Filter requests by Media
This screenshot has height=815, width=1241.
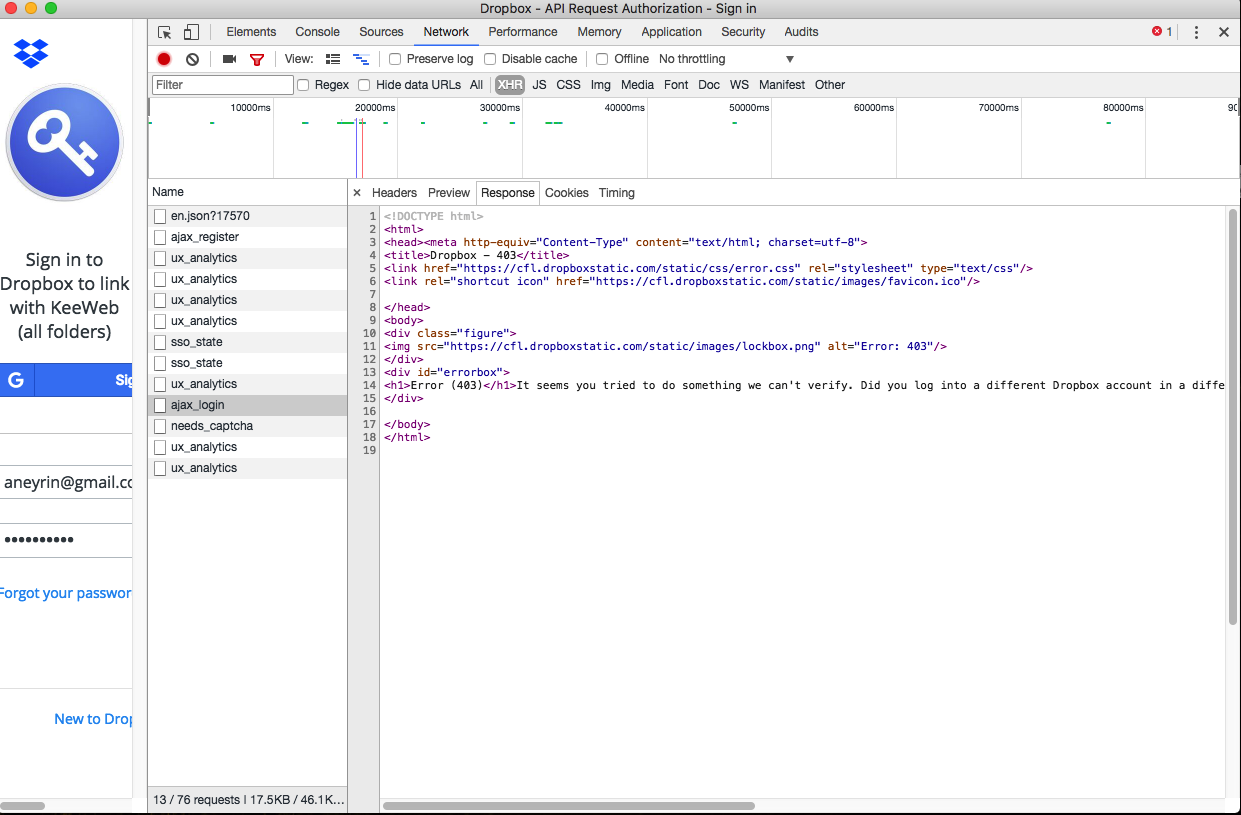coord(637,85)
